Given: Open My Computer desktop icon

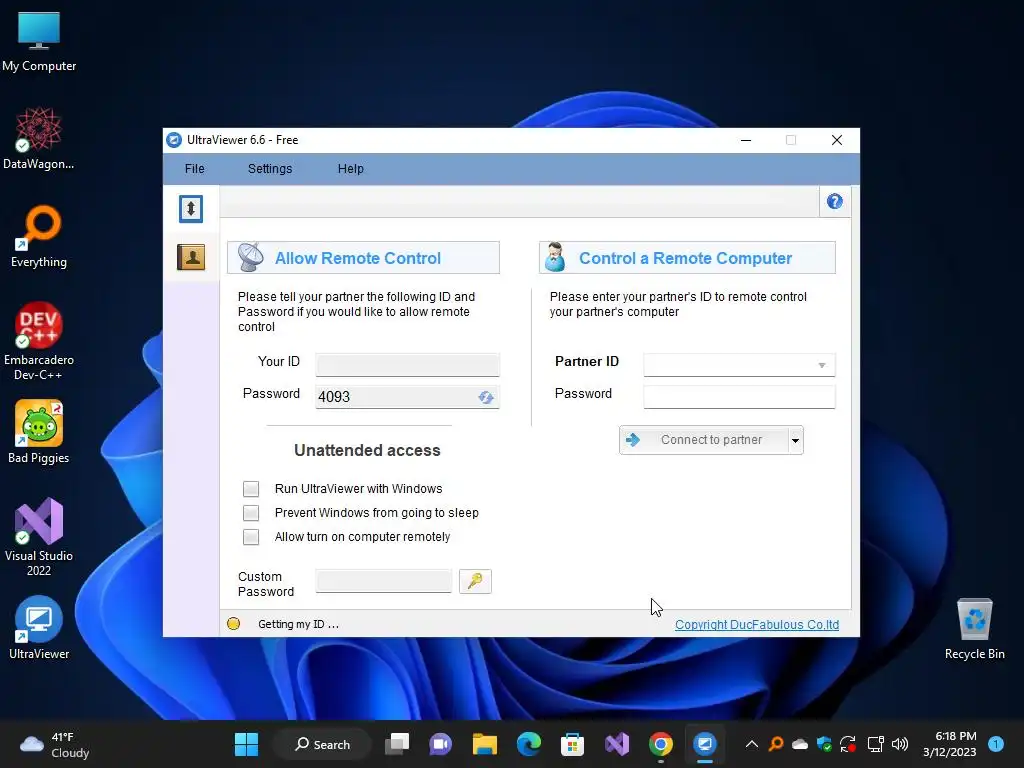Looking at the screenshot, I should [x=39, y=41].
